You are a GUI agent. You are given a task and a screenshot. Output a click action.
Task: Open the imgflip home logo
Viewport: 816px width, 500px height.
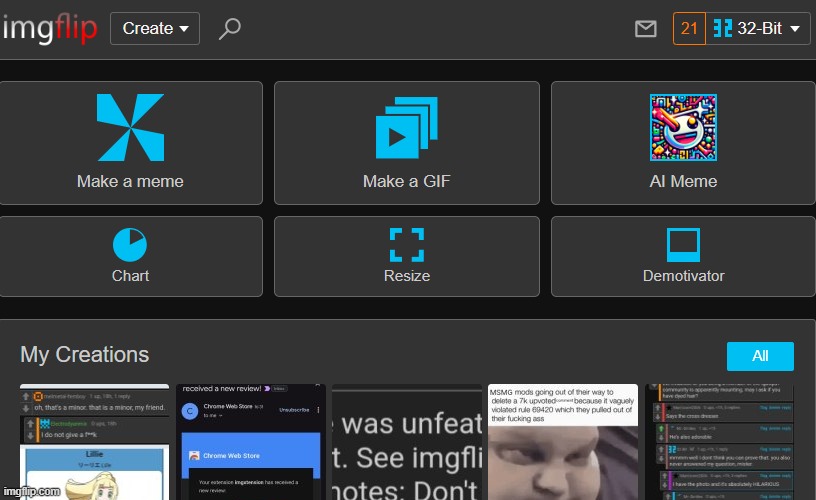click(x=50, y=28)
